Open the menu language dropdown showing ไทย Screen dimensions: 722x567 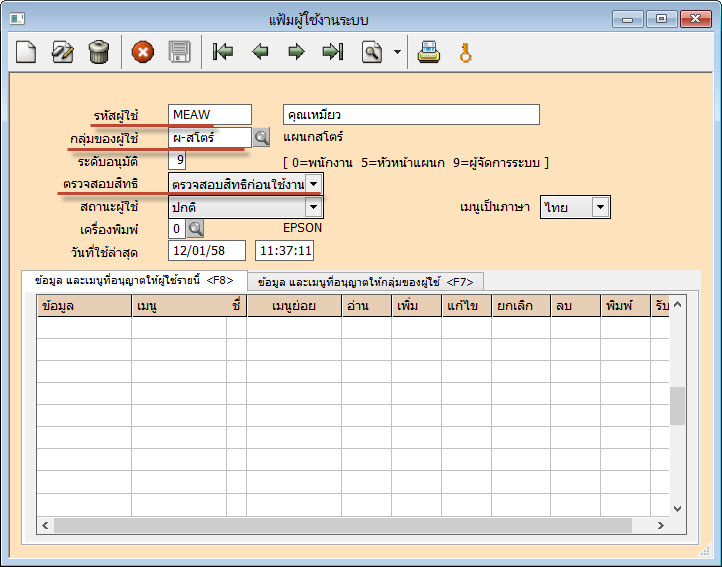point(599,207)
